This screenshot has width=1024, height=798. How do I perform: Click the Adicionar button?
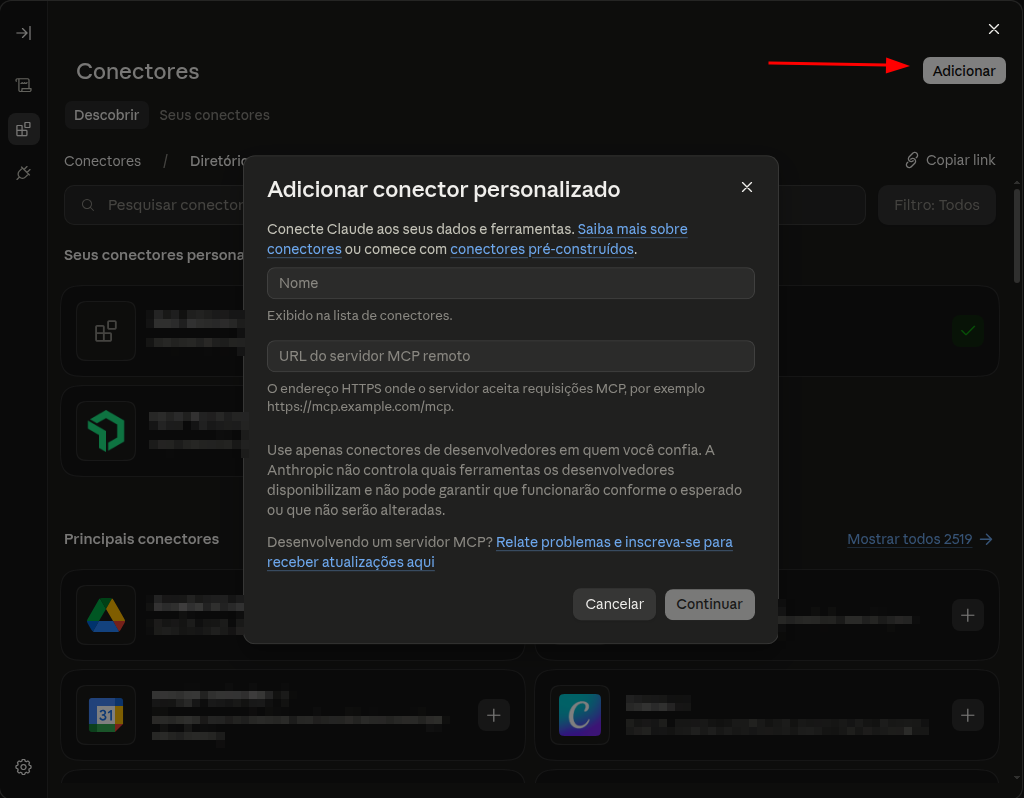point(964,71)
